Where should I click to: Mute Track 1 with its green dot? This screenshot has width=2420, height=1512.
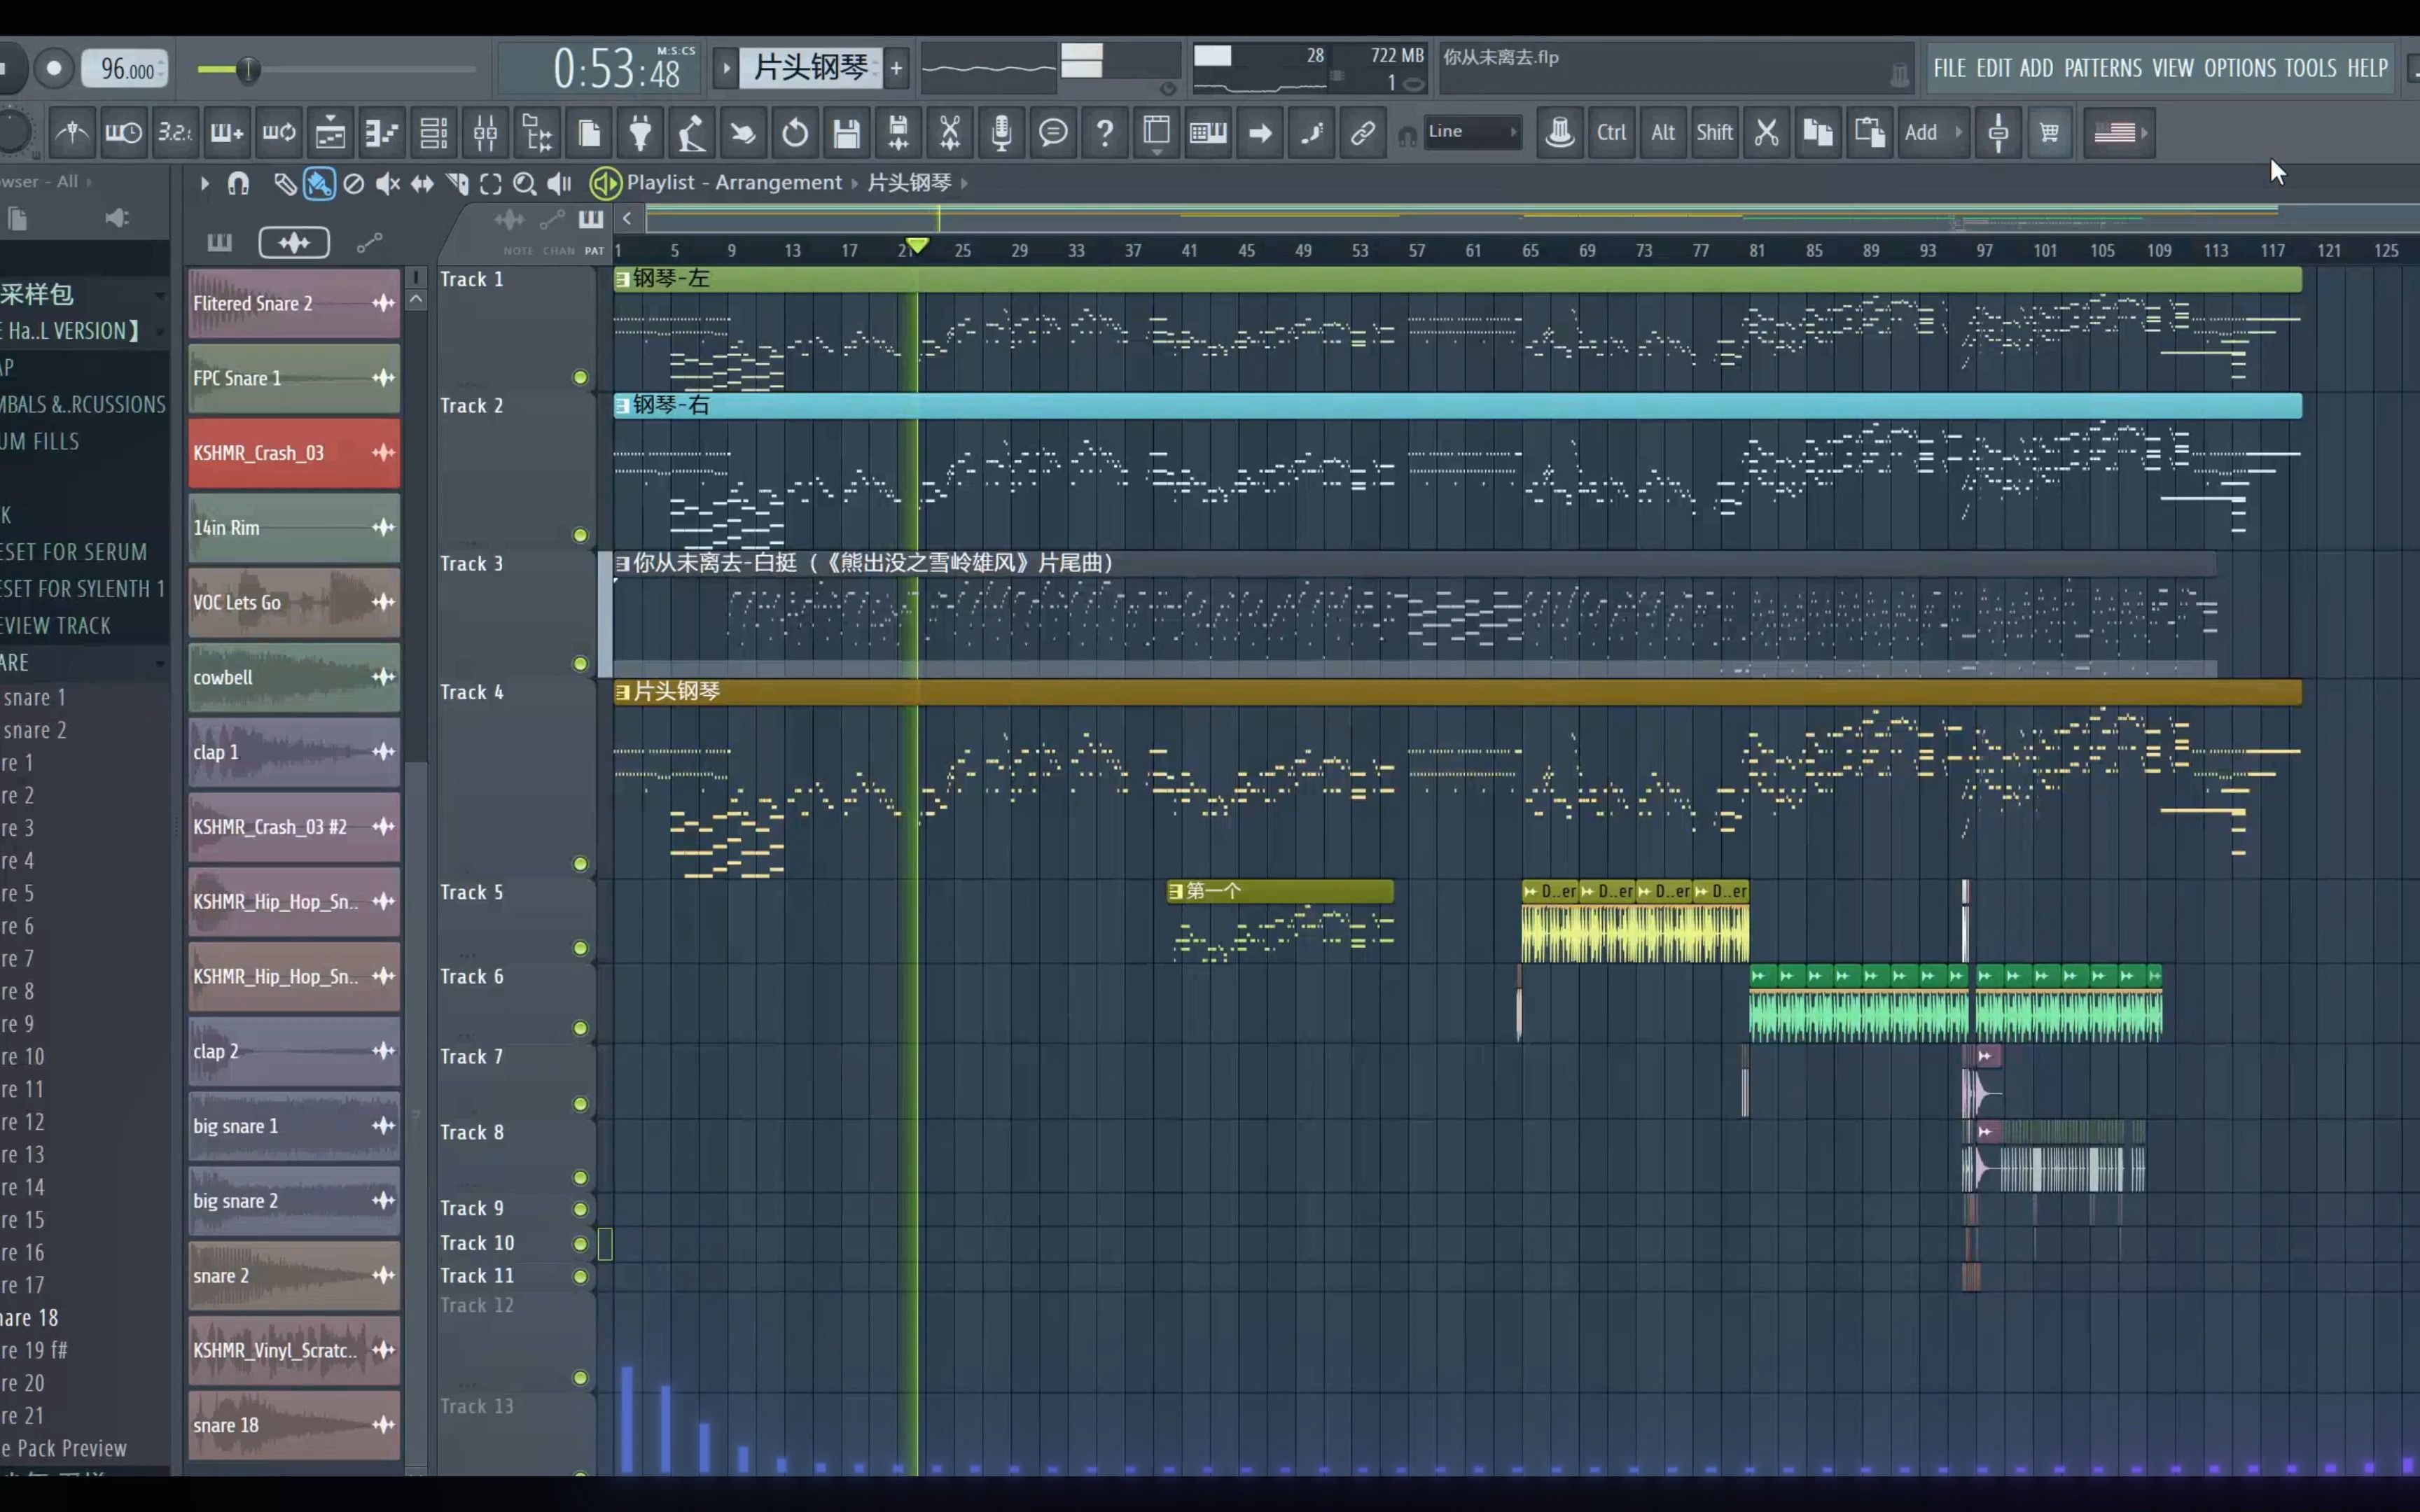(x=580, y=377)
